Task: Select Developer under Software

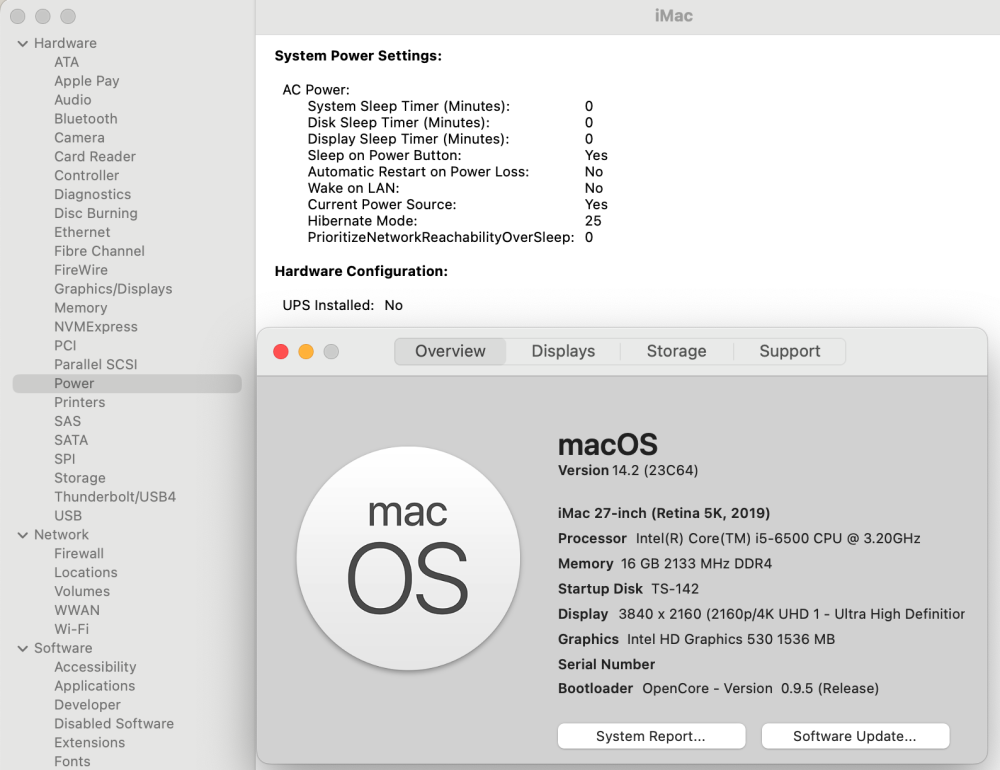Action: (87, 705)
